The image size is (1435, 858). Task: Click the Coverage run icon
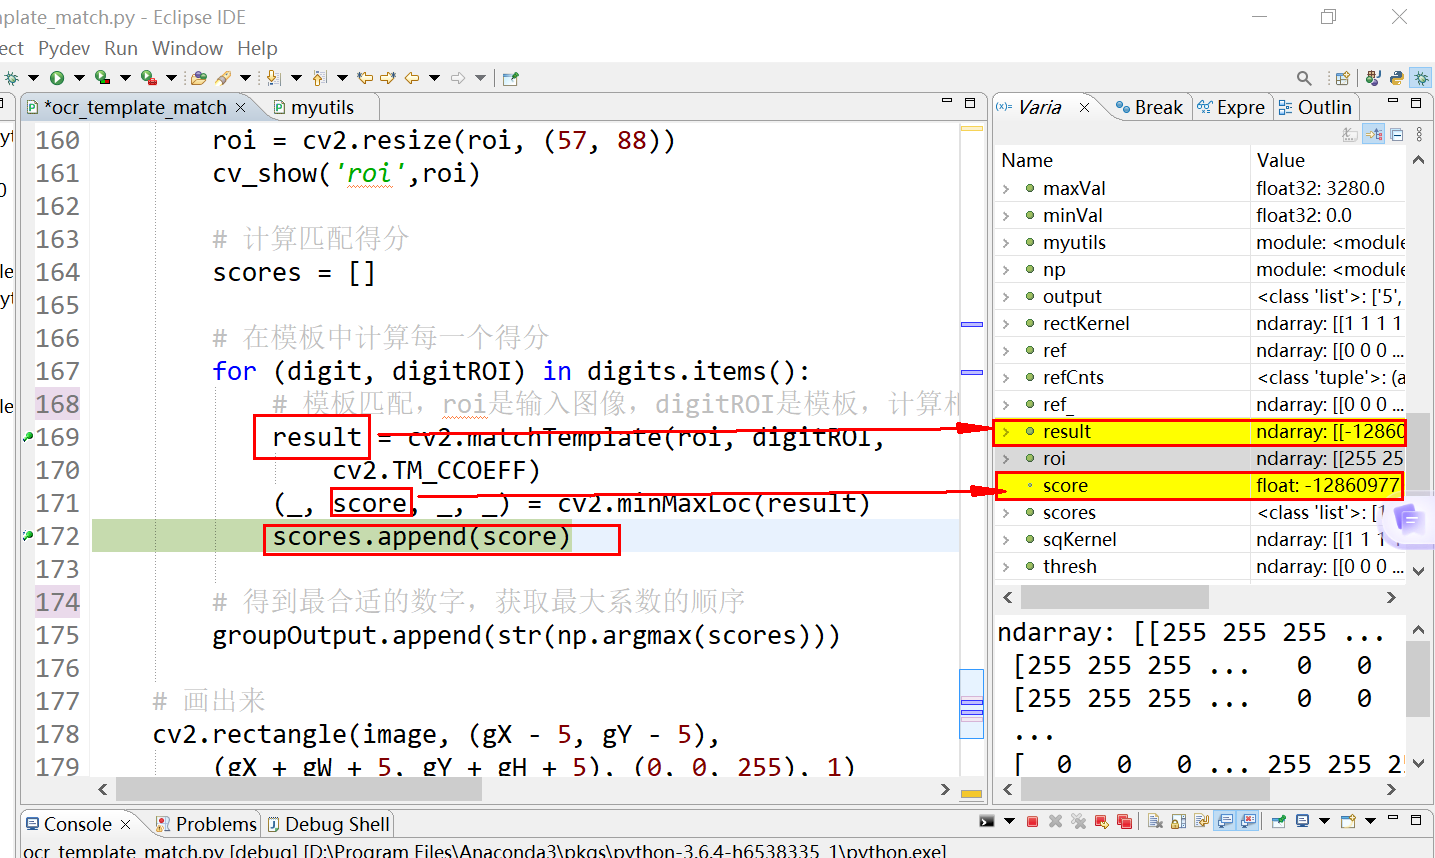pos(102,78)
